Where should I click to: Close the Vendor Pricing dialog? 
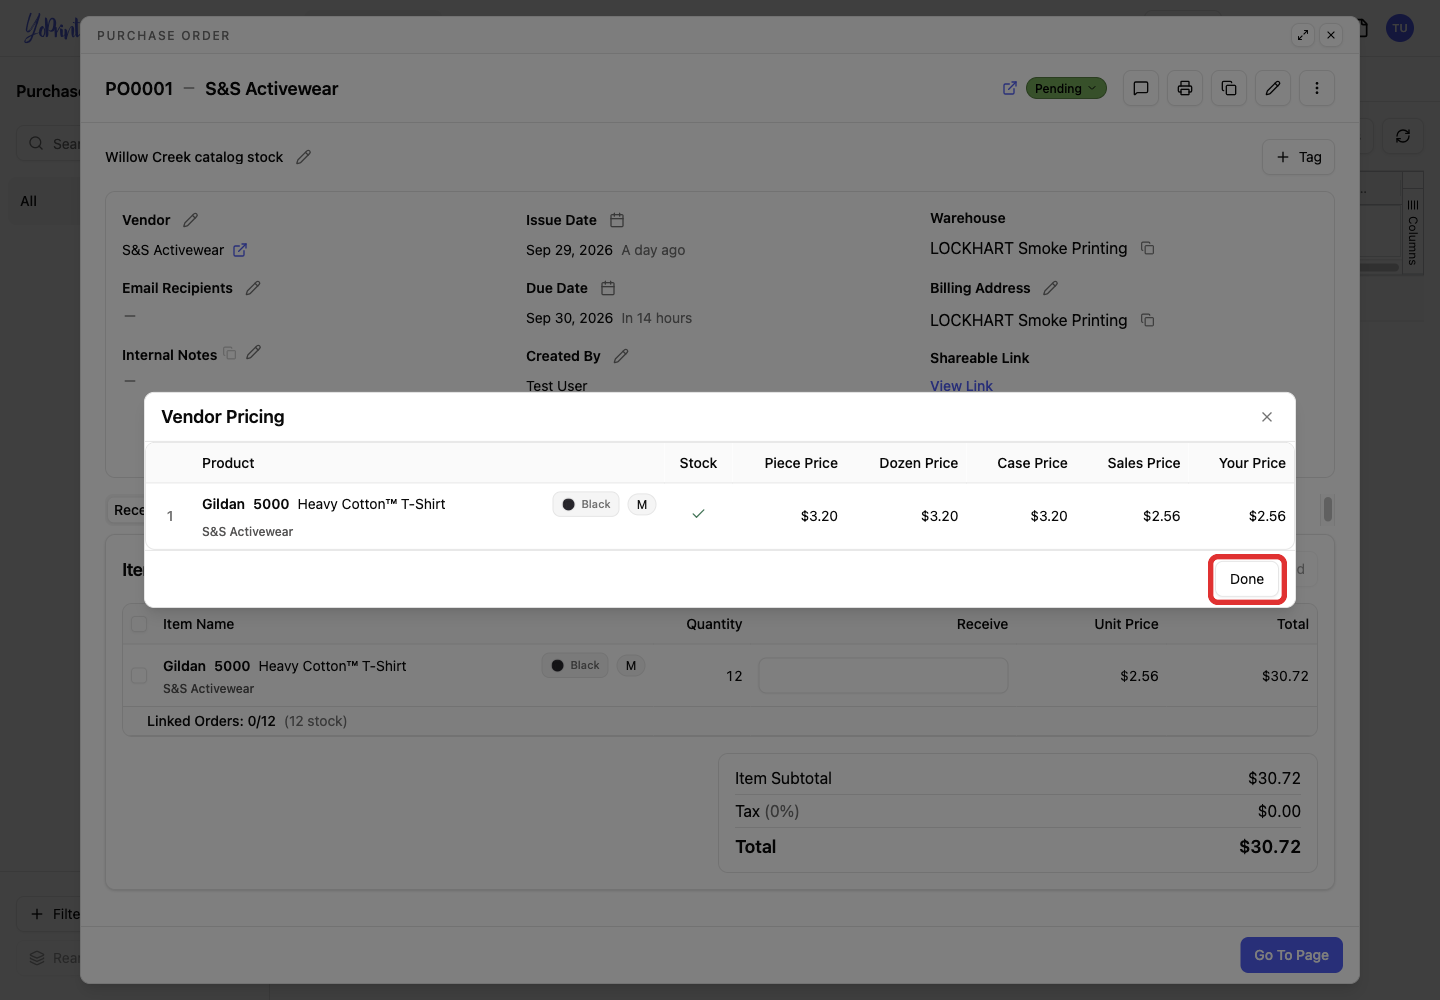[x=1267, y=417]
